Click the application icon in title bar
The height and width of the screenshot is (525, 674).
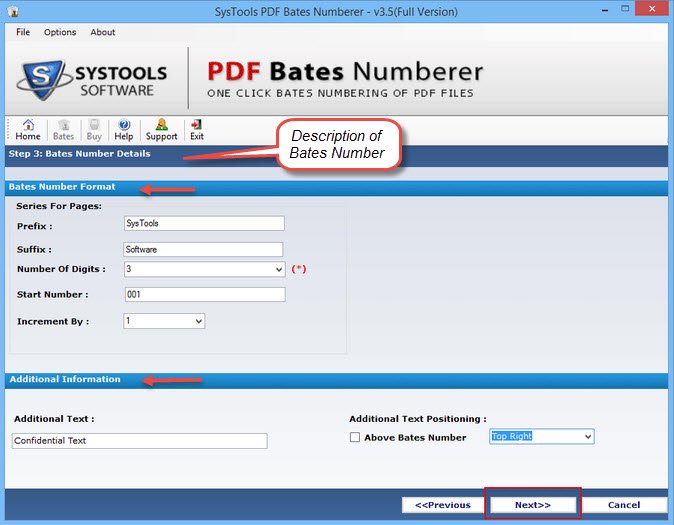pyautogui.click(x=13, y=11)
